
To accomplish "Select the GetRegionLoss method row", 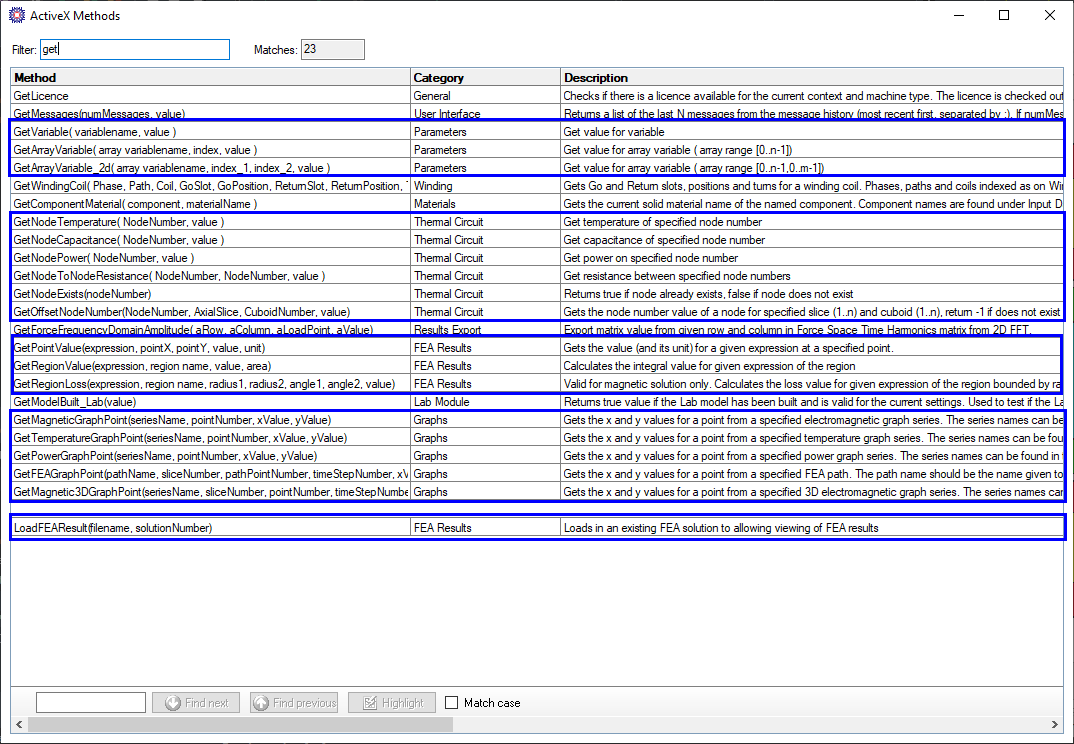I will [537, 384].
